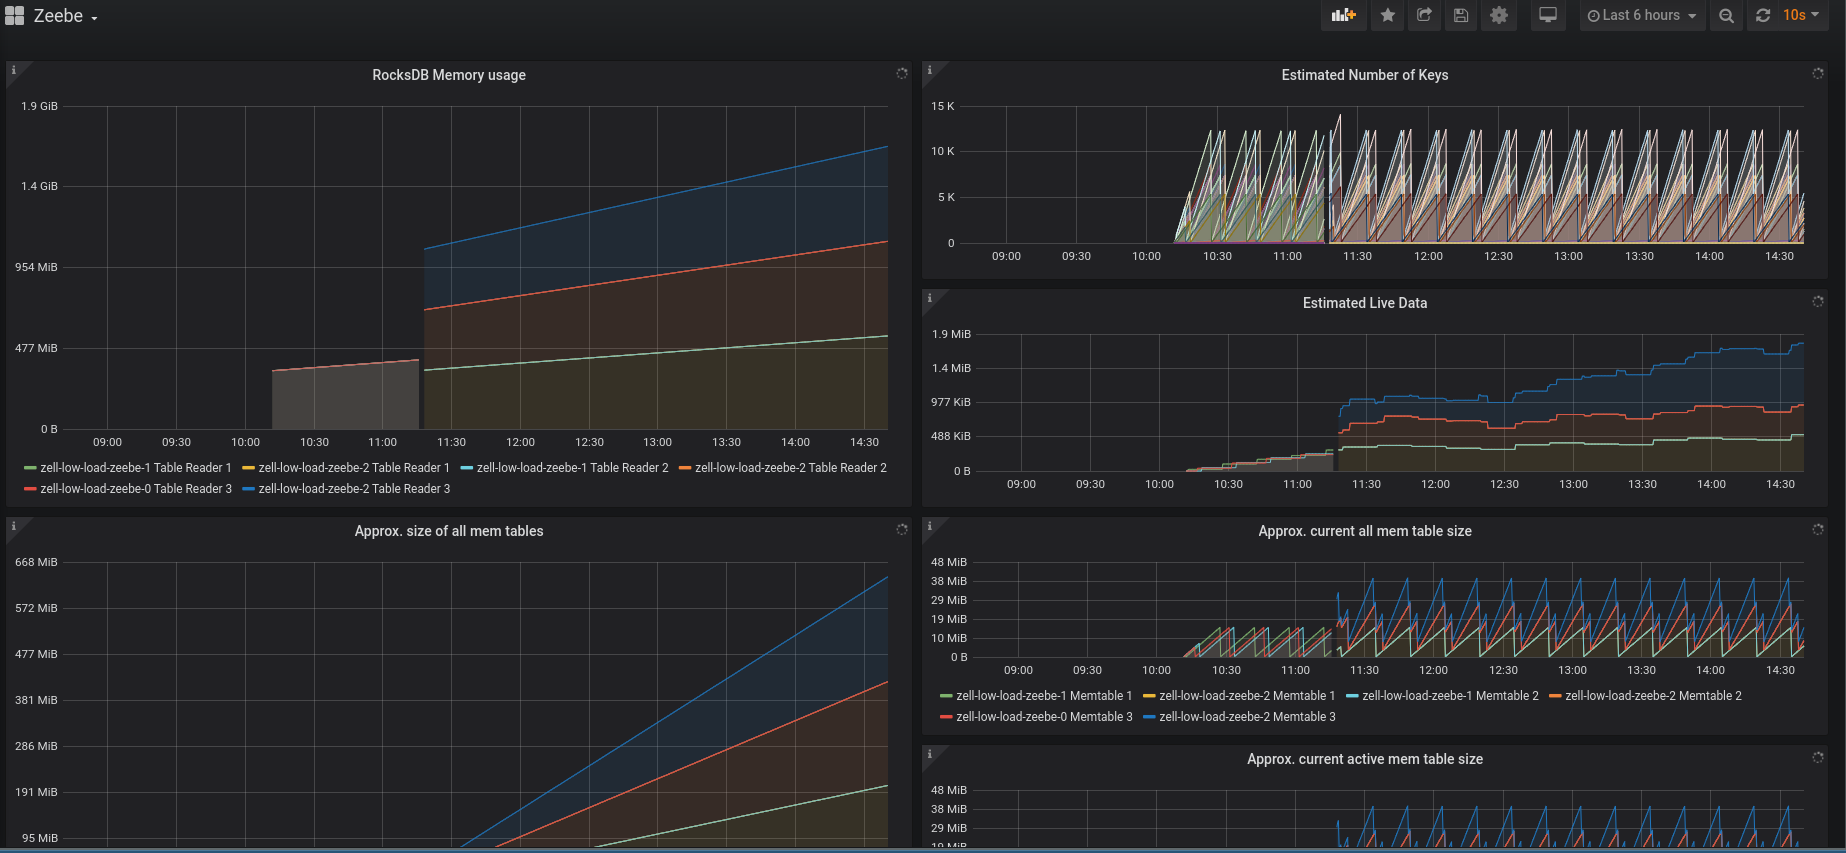Click green color swatch of zeebe-1 Table Reader 1
This screenshot has height=853, width=1846.
click(x=30, y=468)
